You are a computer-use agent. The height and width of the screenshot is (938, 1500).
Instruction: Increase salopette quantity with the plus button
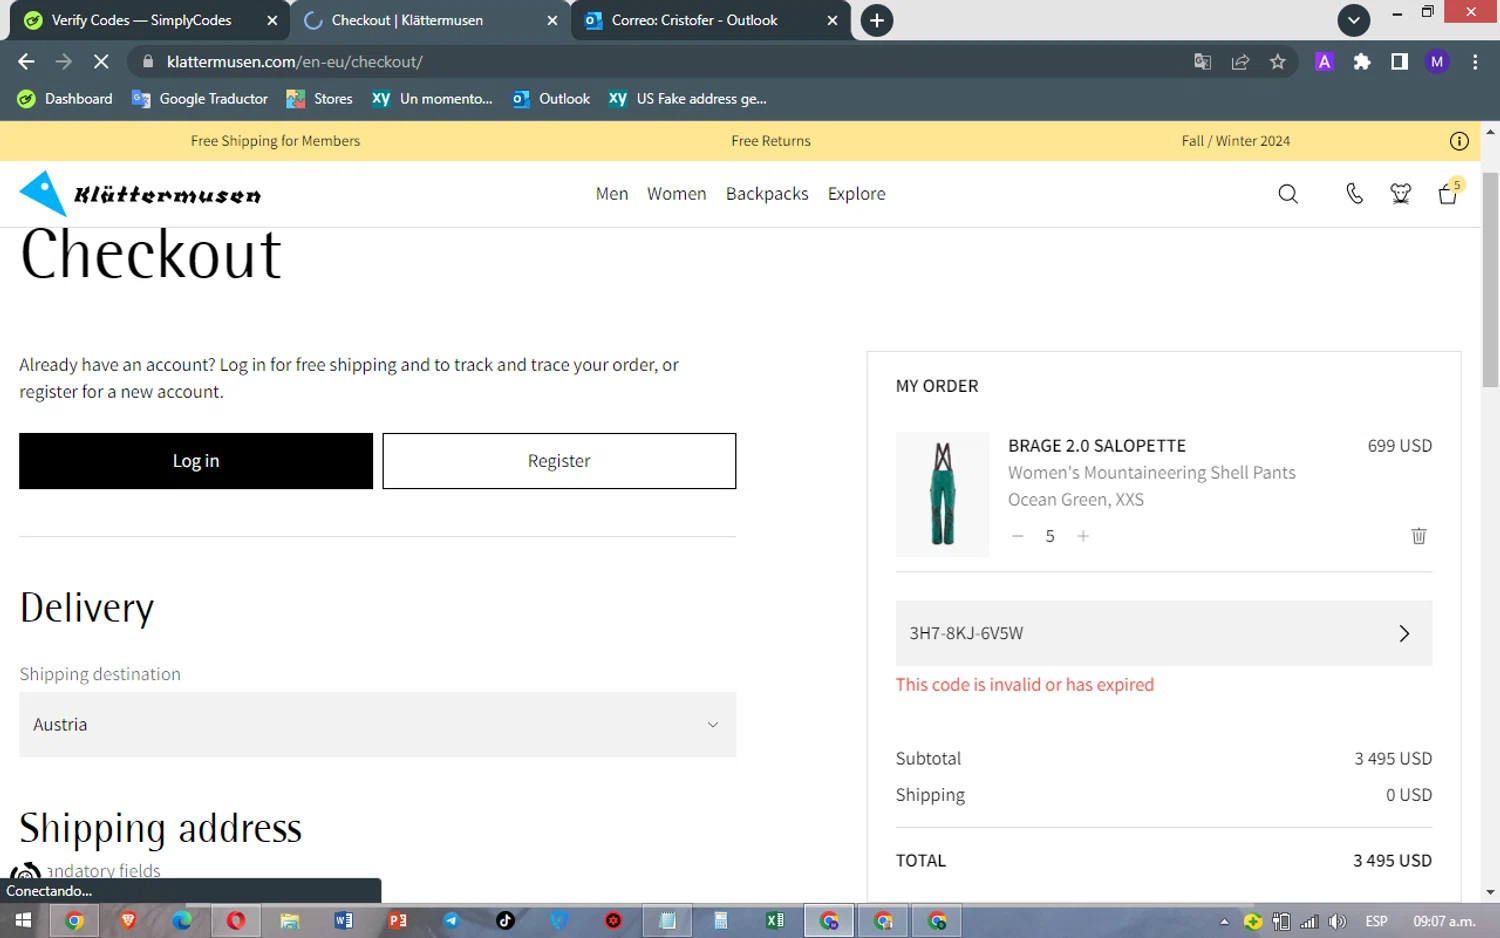[1082, 536]
